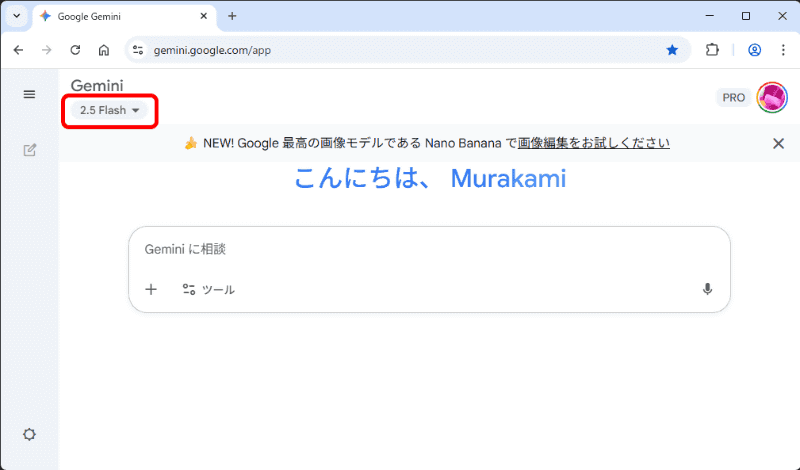Open settings gear in Gemini sidebar

click(x=29, y=434)
